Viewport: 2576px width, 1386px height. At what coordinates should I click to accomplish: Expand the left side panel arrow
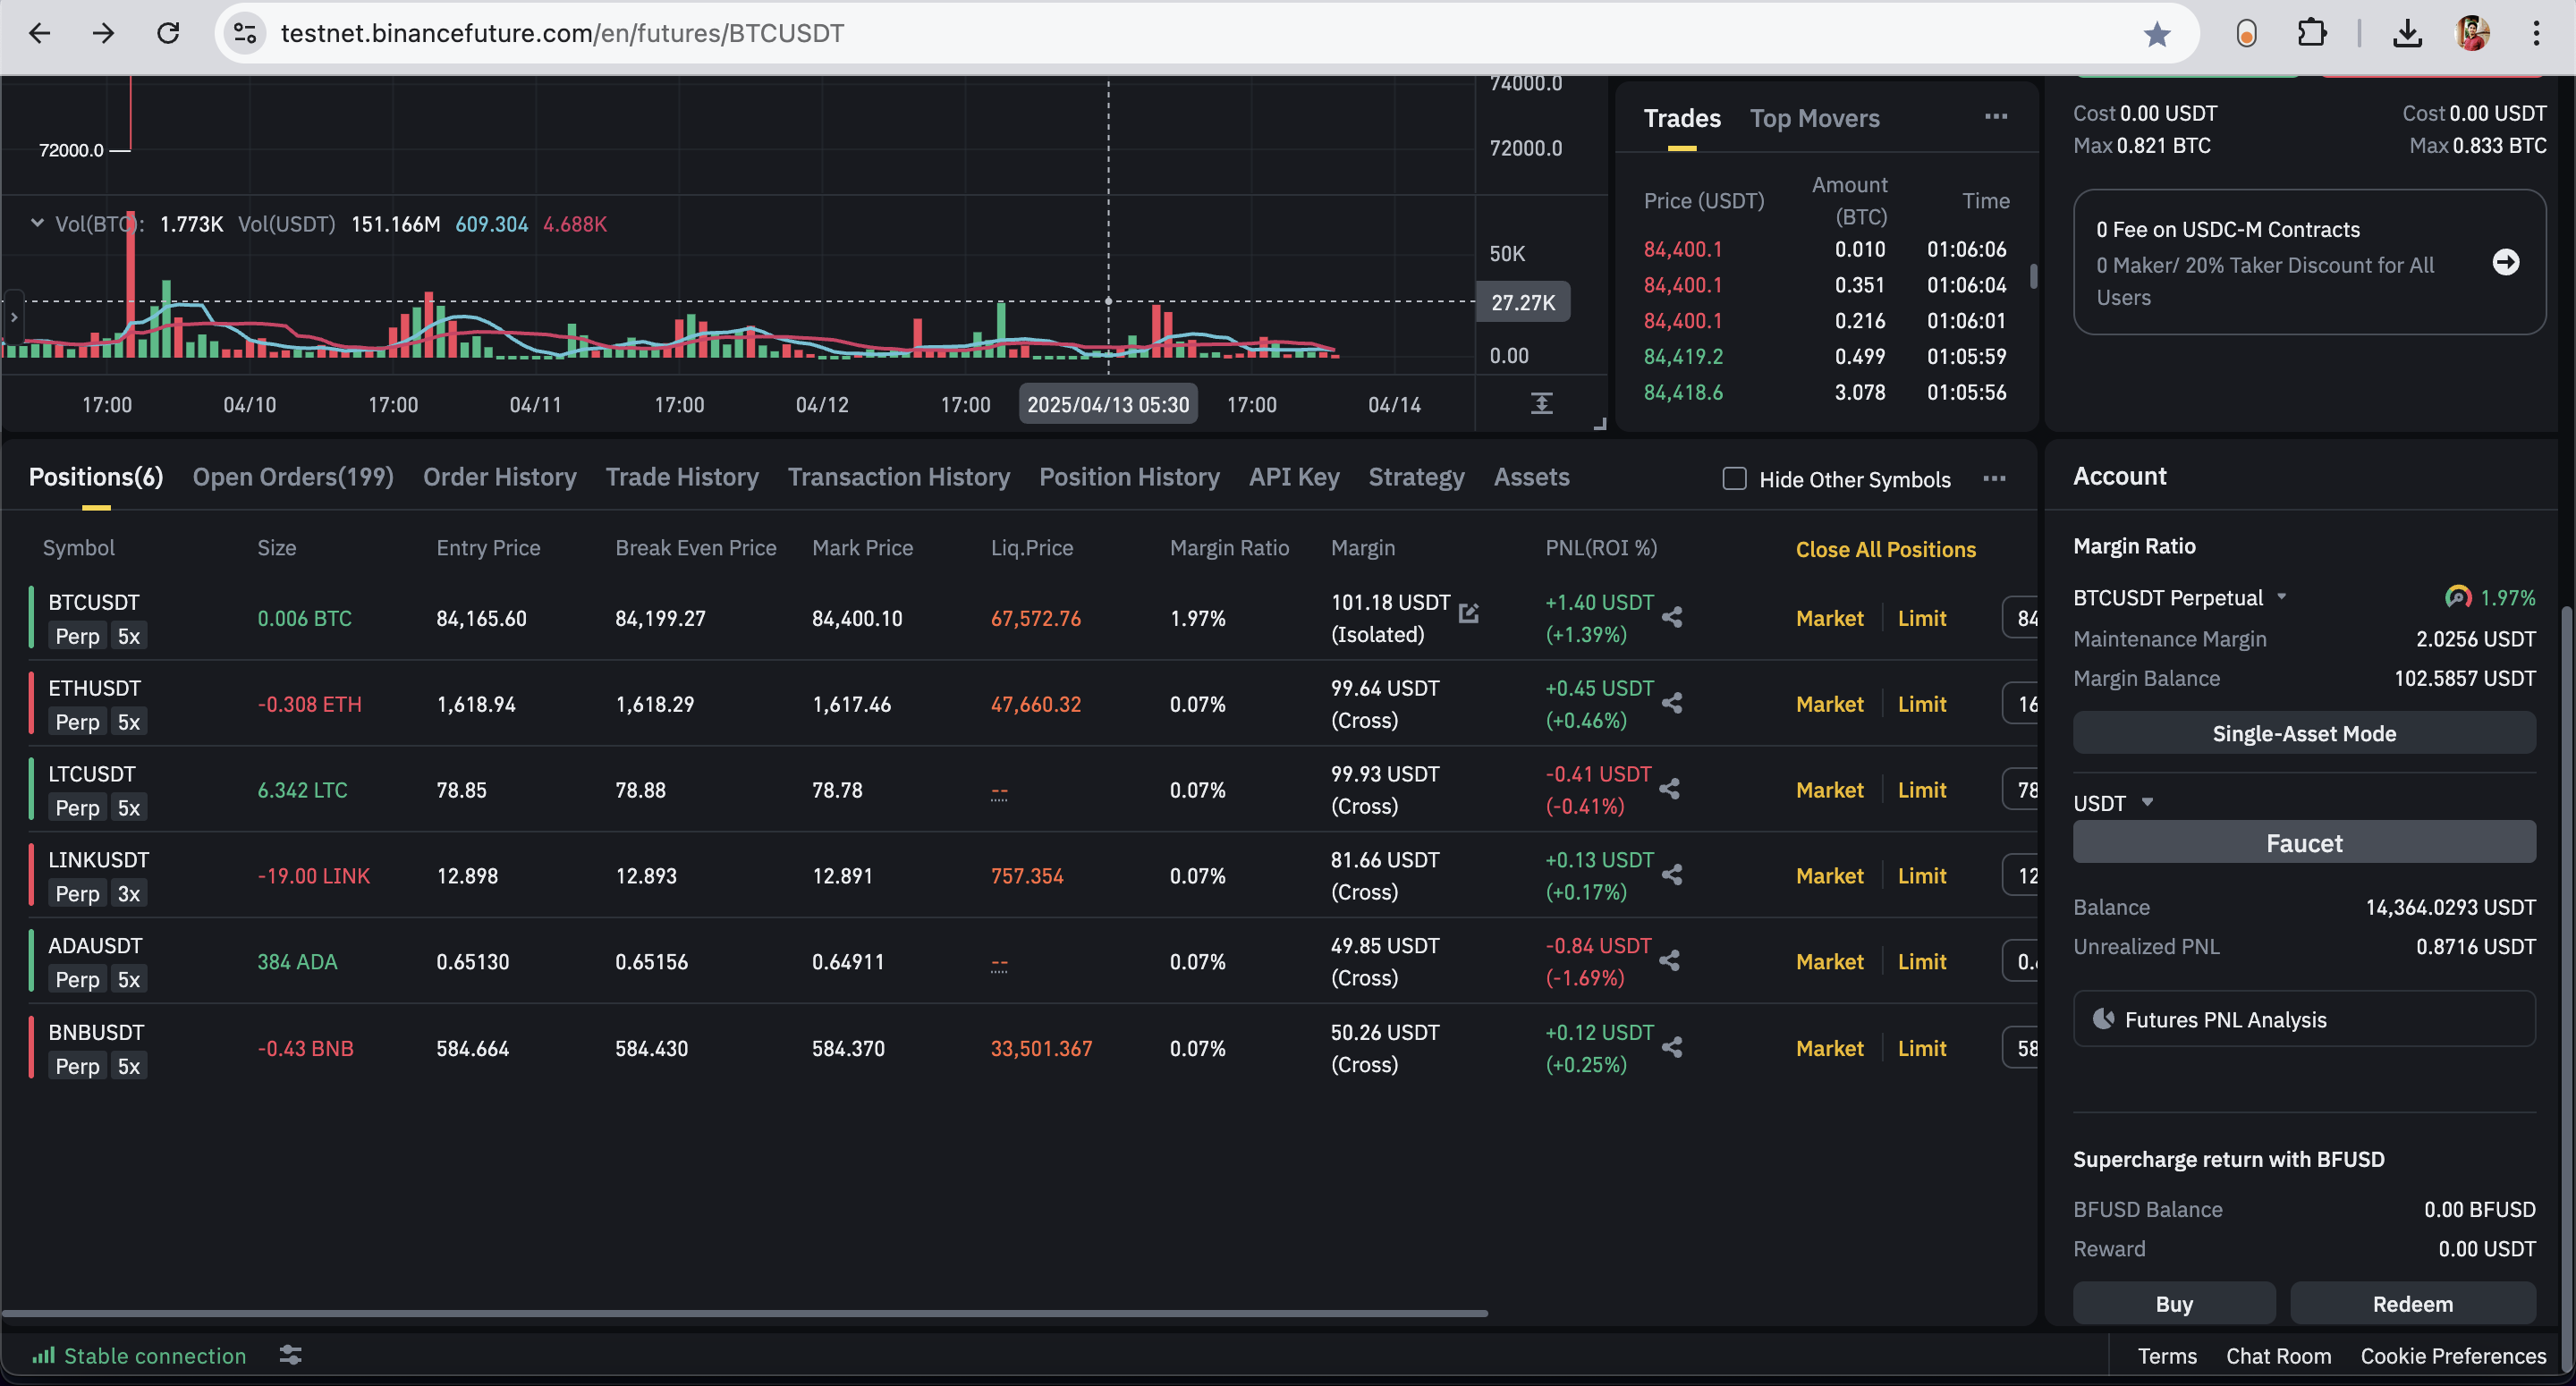coord(13,317)
